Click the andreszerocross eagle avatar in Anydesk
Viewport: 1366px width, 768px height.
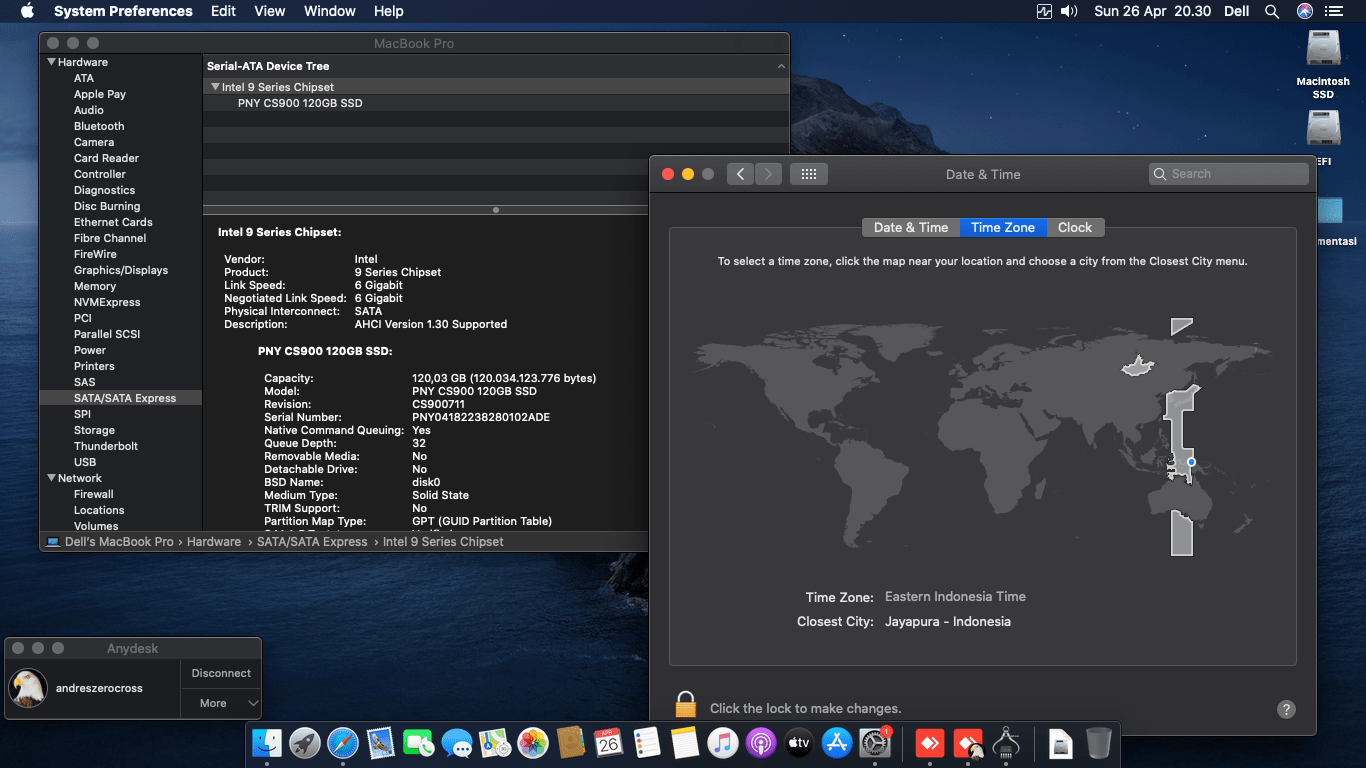point(29,688)
